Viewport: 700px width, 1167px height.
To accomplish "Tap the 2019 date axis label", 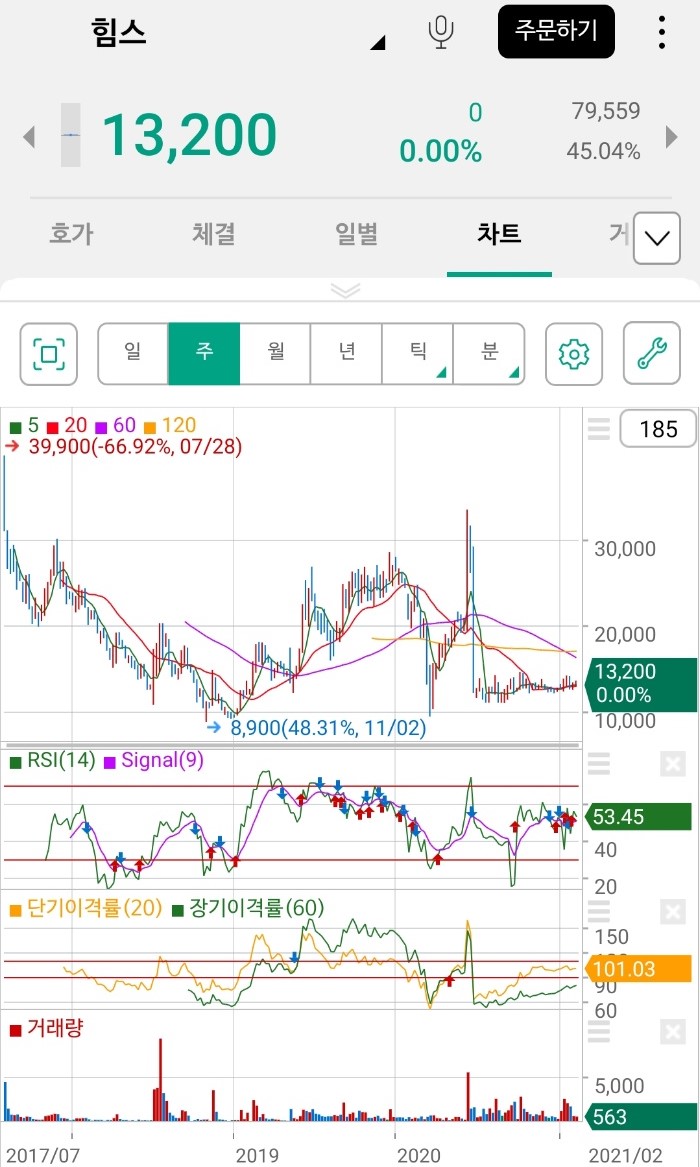I will 257,1154.
